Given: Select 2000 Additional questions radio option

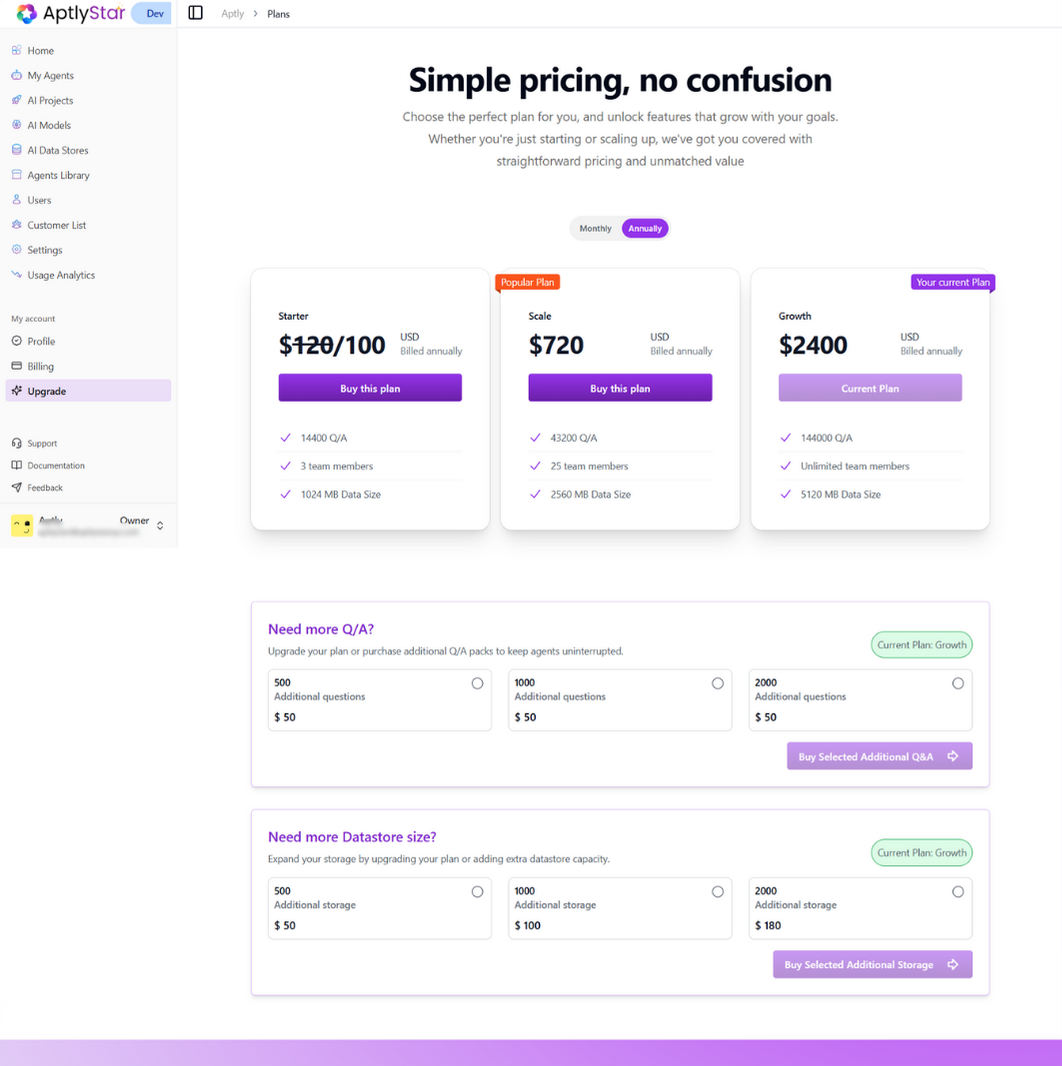Looking at the screenshot, I should [958, 683].
